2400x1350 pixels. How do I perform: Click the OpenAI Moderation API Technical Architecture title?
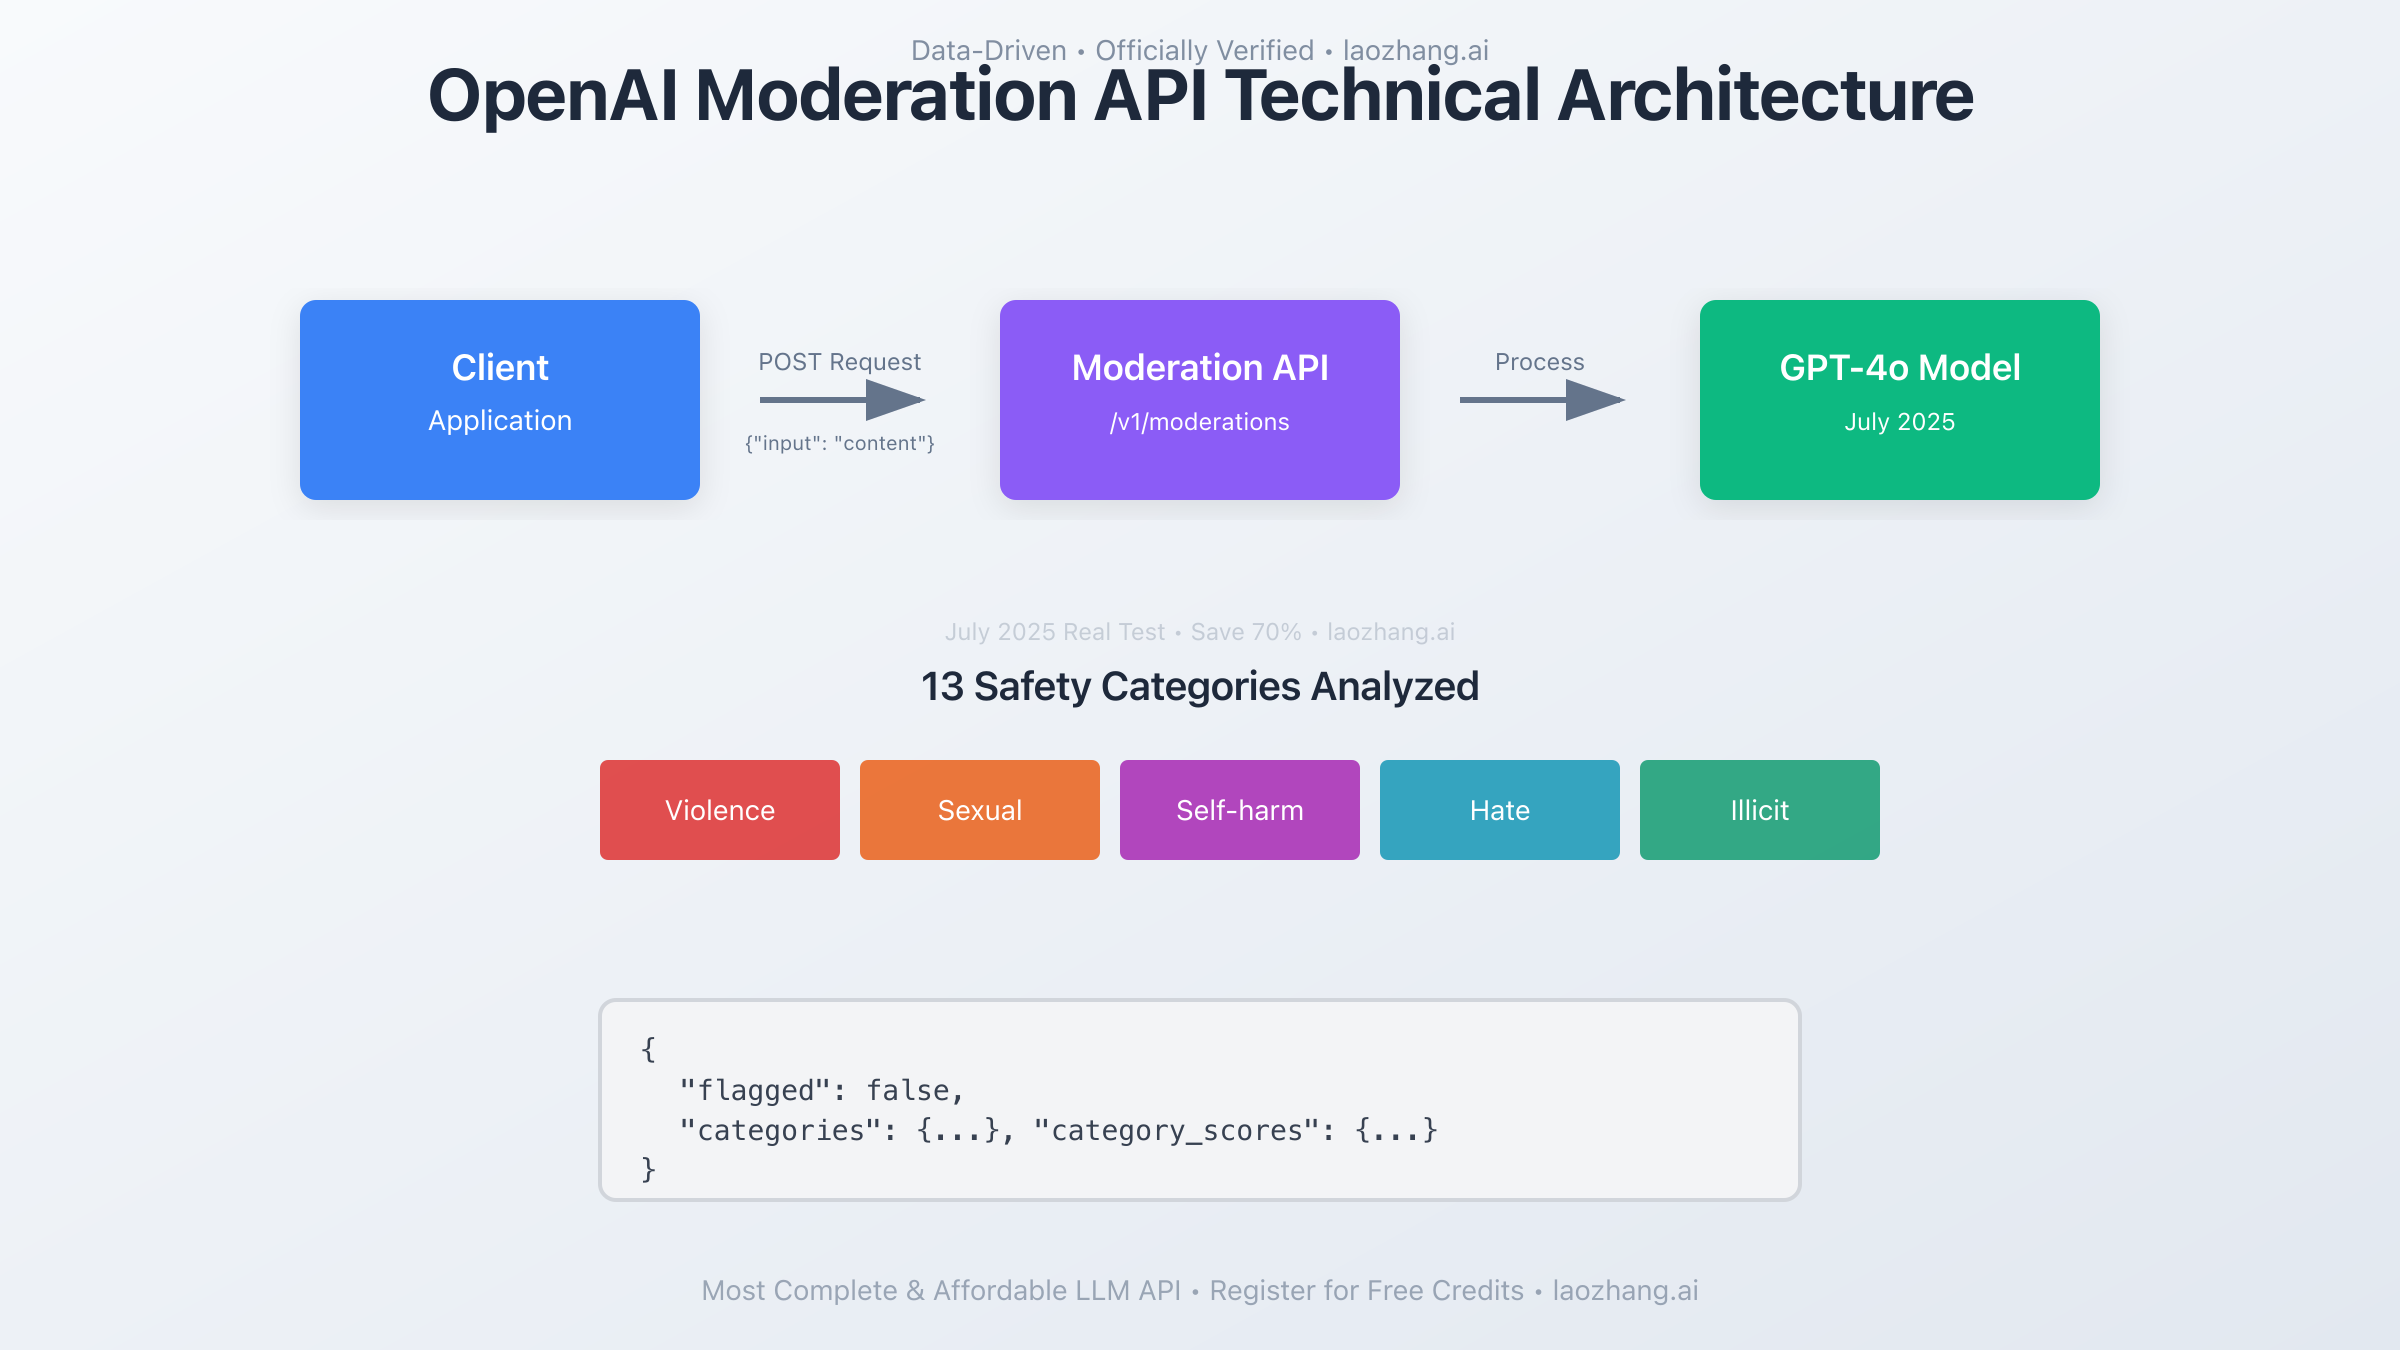click(1200, 96)
